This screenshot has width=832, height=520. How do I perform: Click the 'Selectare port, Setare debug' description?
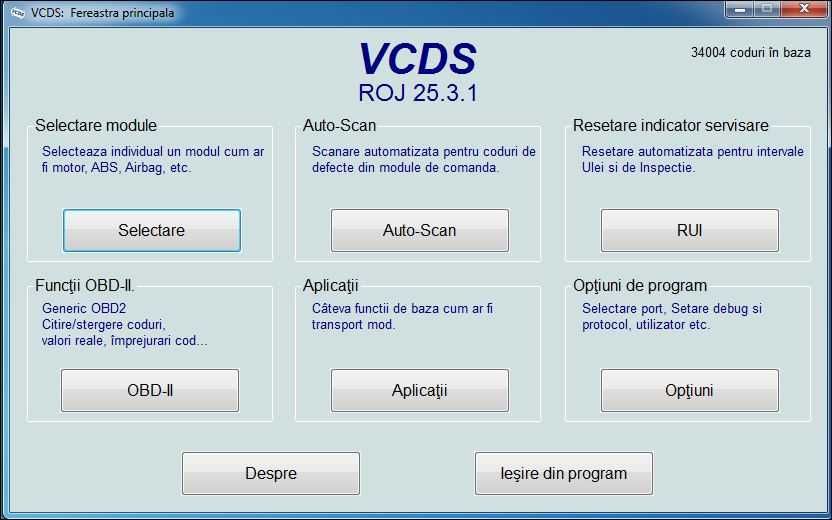click(672, 316)
